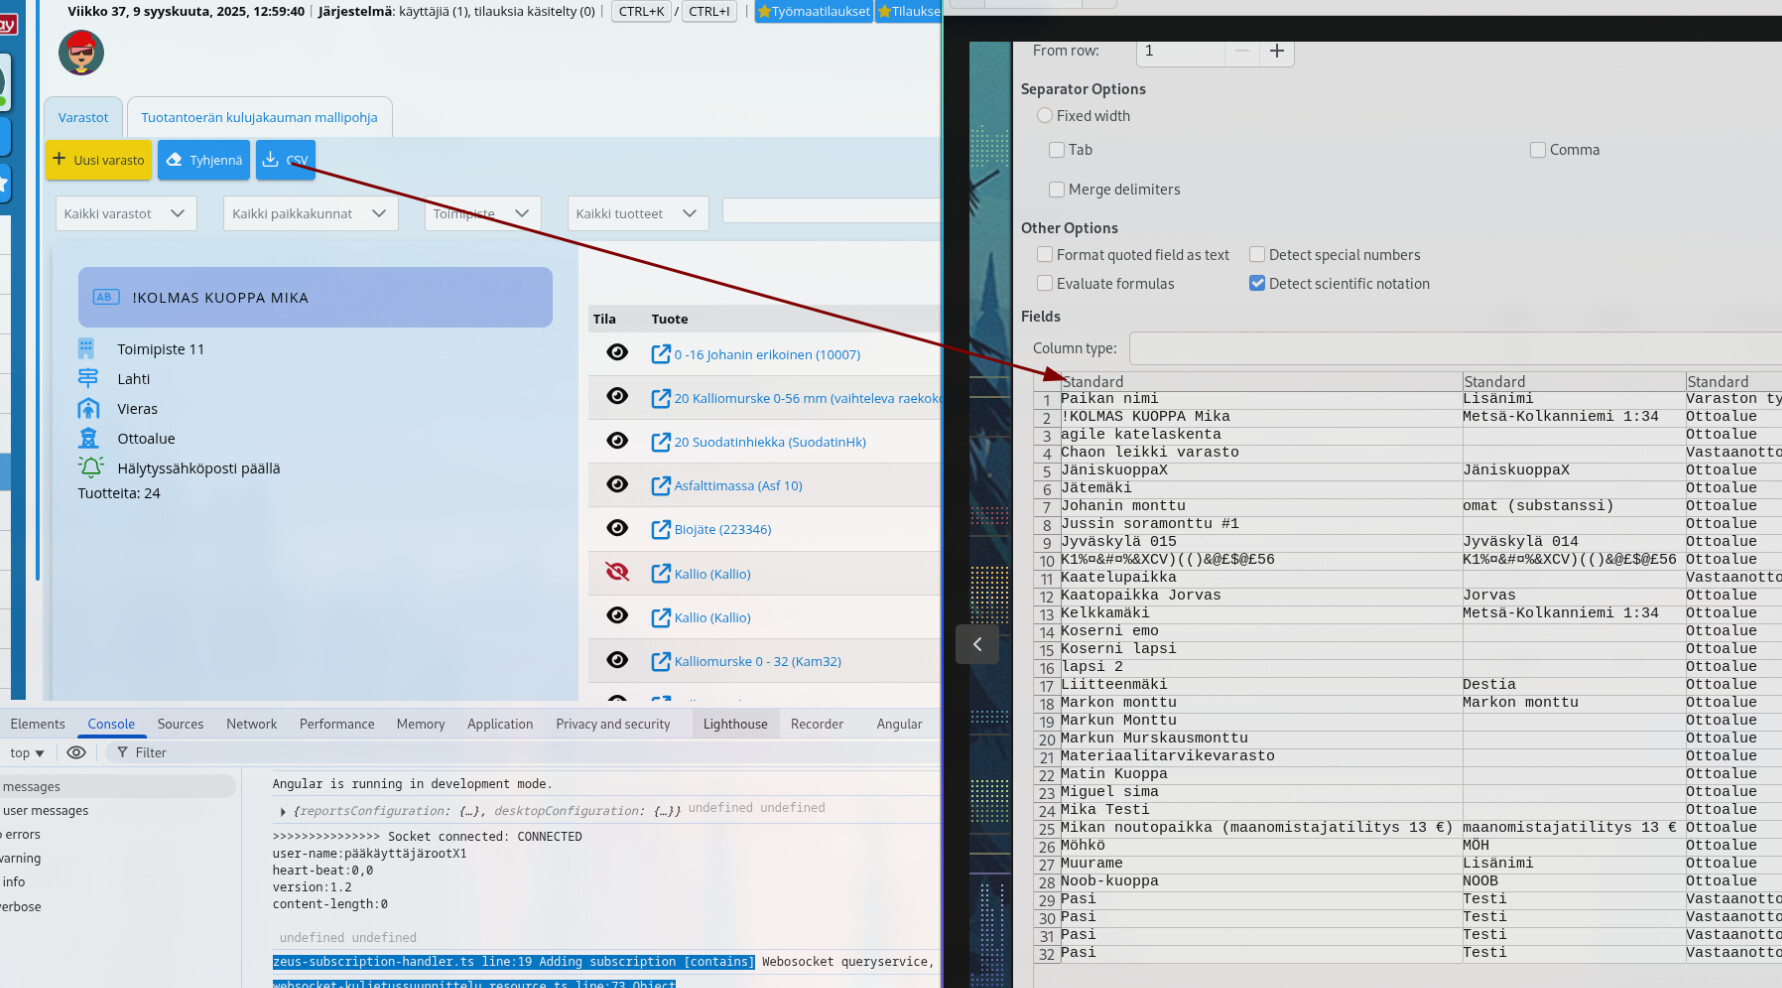
Task: Click the crossed-out eye icon for Kallio
Action: [617, 572]
